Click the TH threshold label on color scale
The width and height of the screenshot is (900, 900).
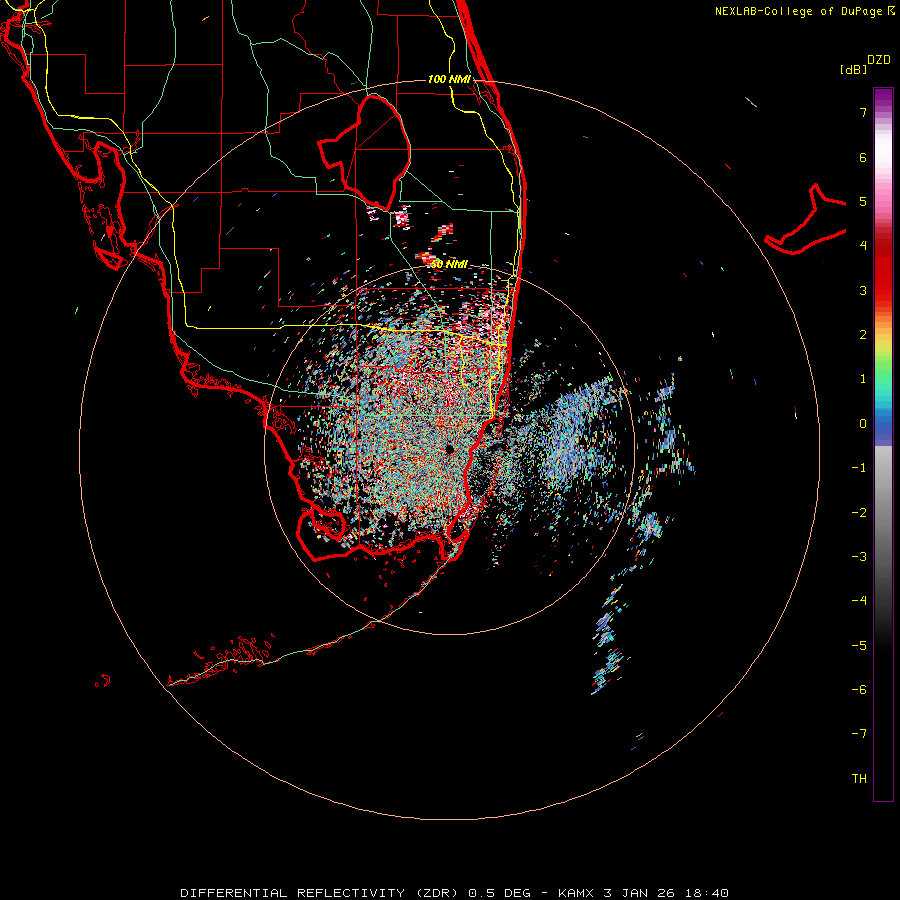pos(859,778)
